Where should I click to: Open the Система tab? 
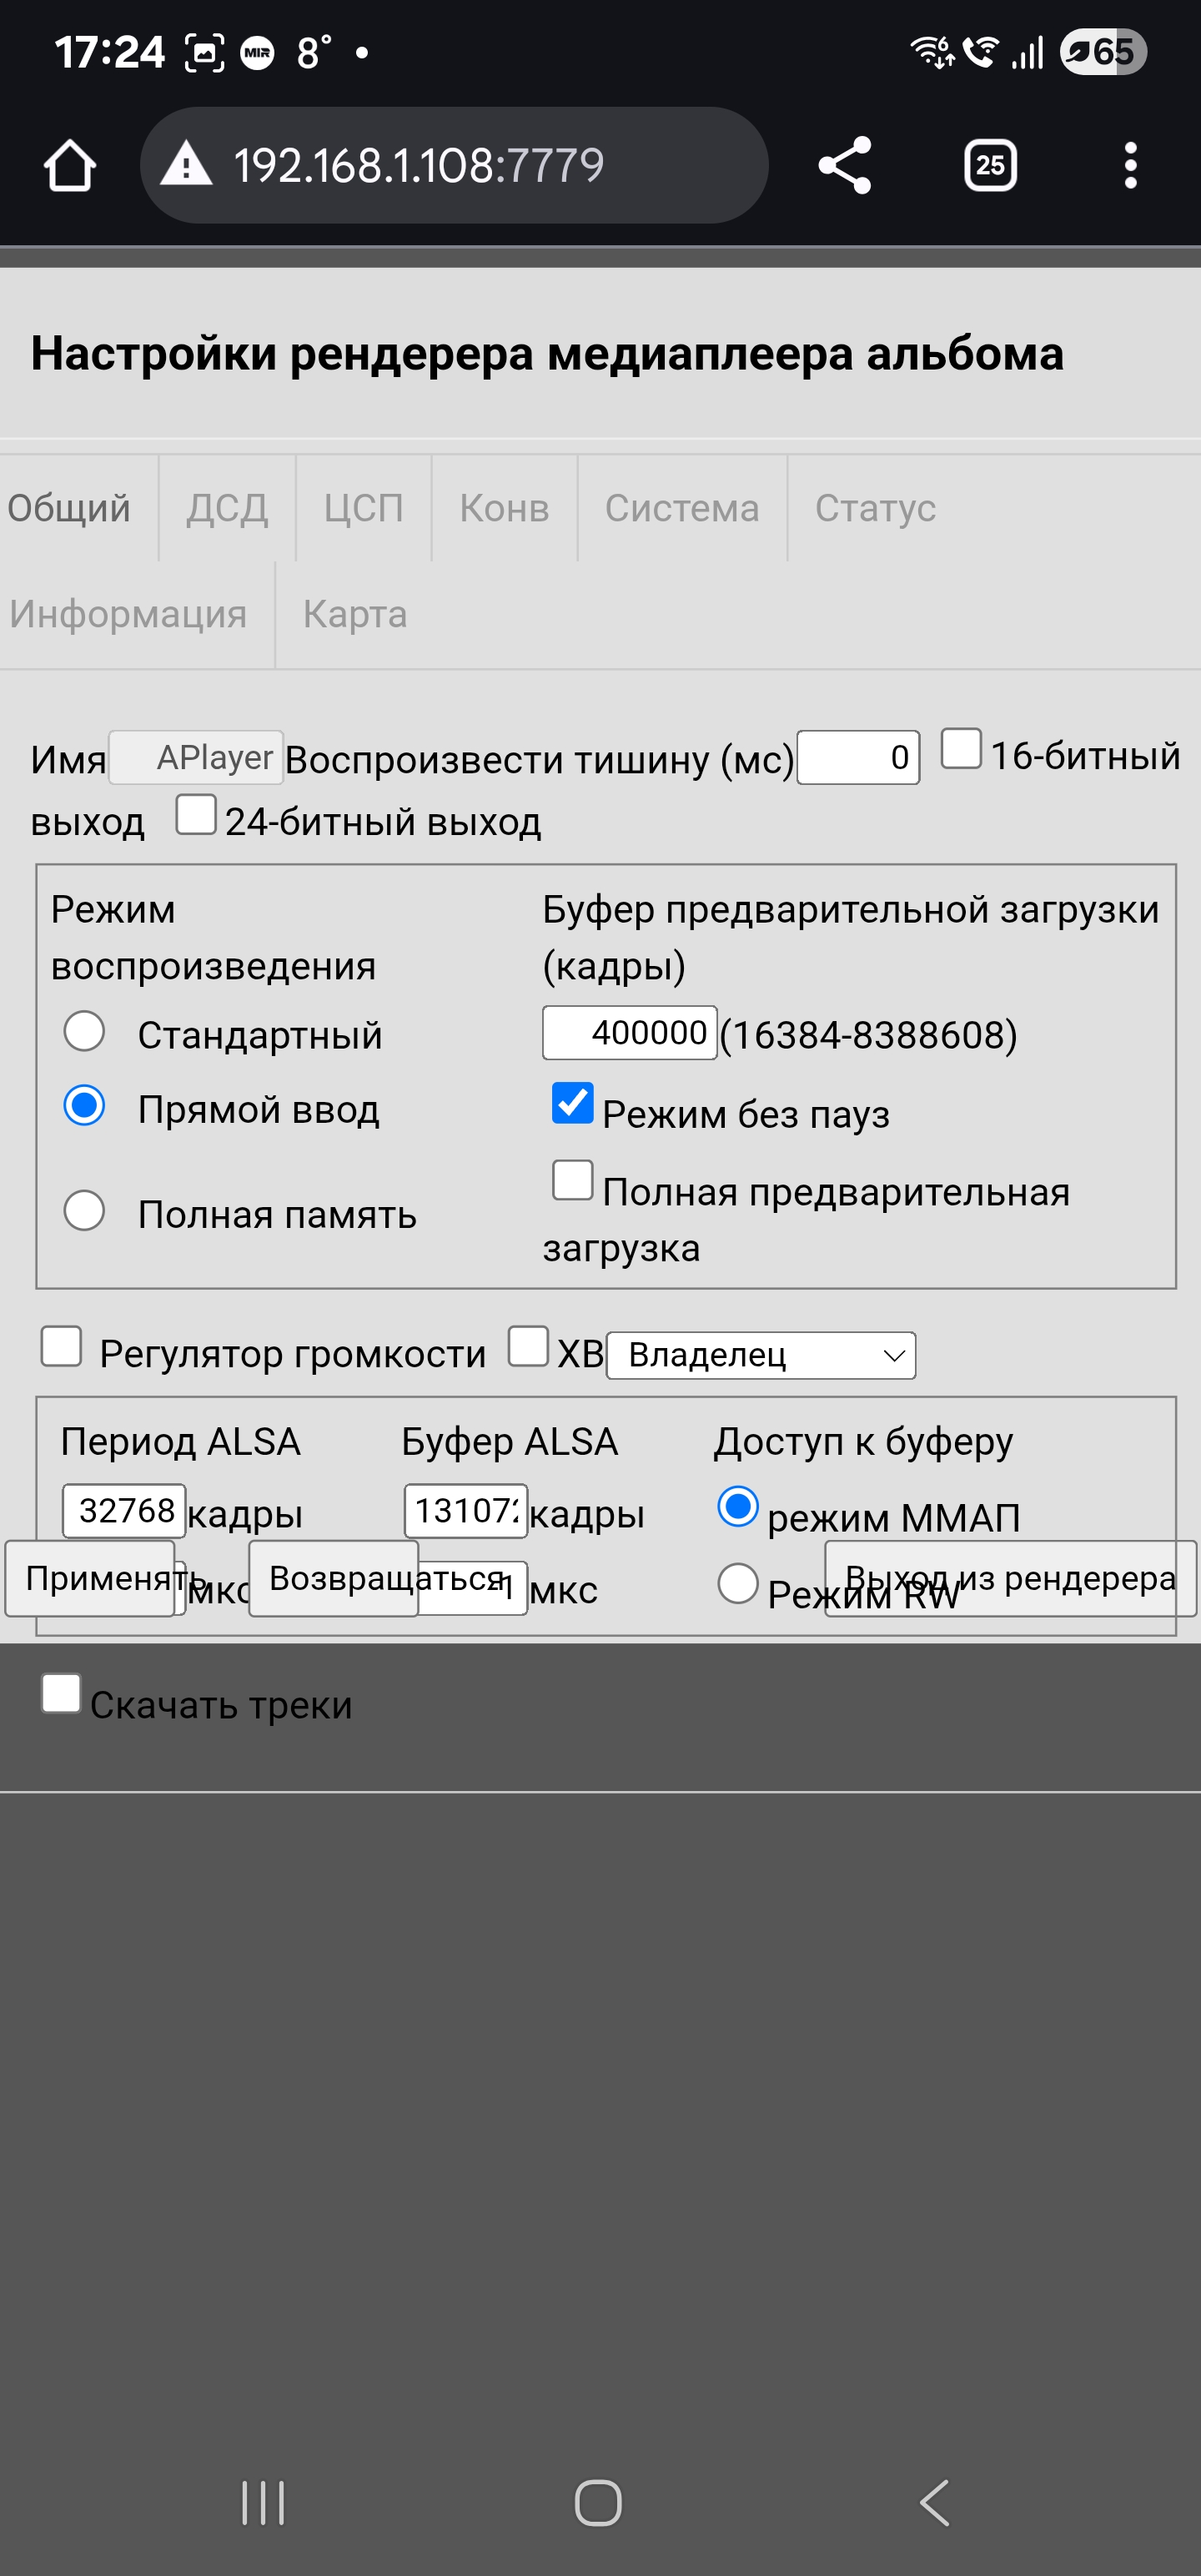[681, 508]
